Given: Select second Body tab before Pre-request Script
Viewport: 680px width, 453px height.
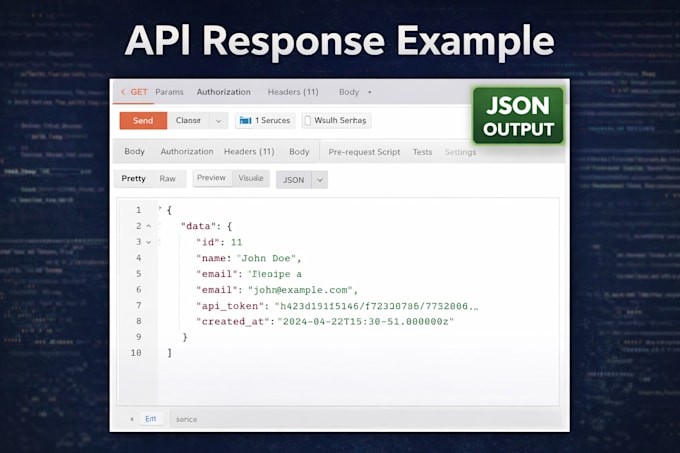Looking at the screenshot, I should [x=299, y=151].
